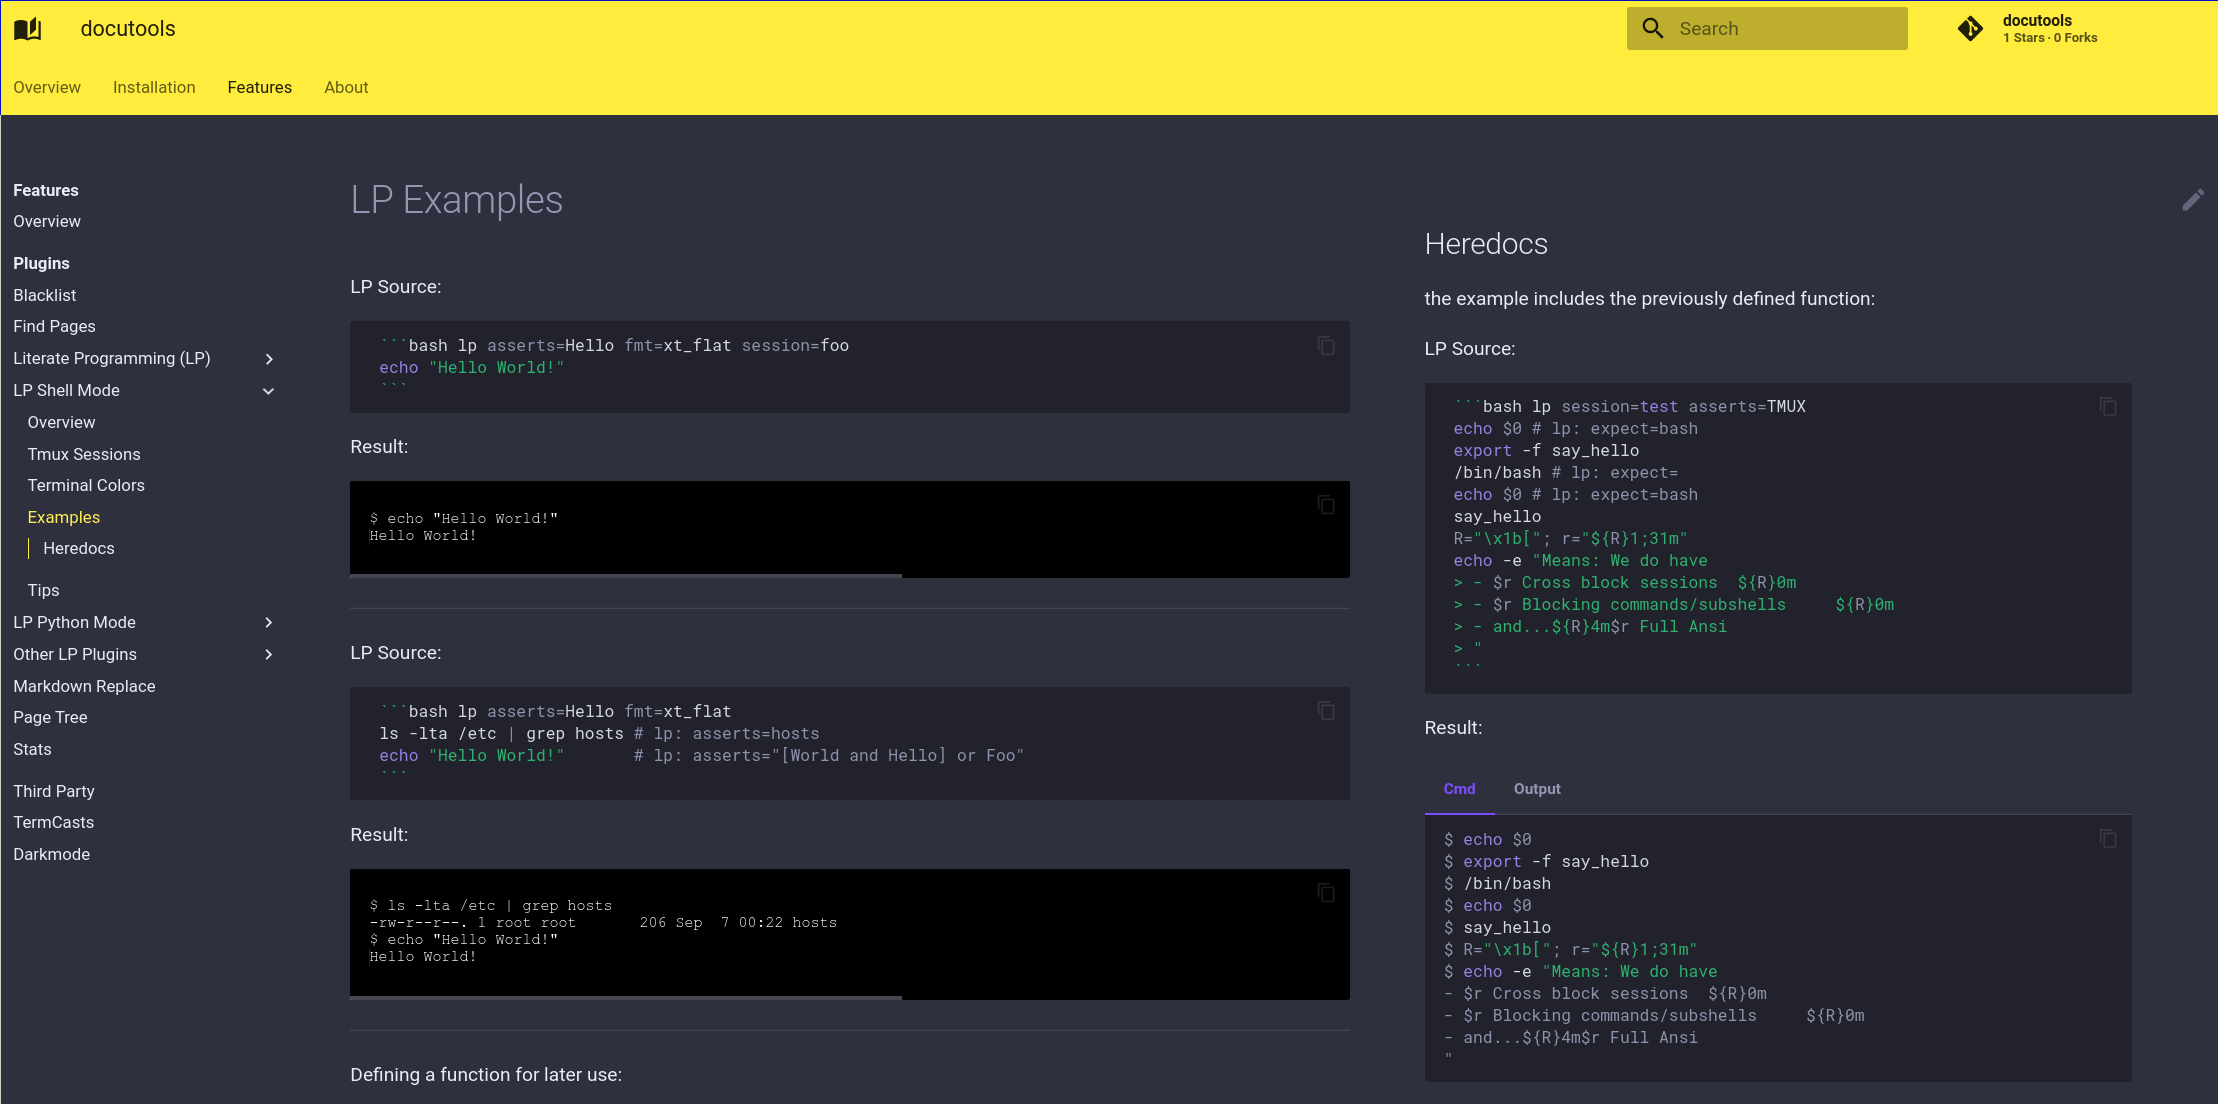This screenshot has height=1104, width=2218.
Task: Open the Heredocs sidebar entry
Action: (78, 548)
